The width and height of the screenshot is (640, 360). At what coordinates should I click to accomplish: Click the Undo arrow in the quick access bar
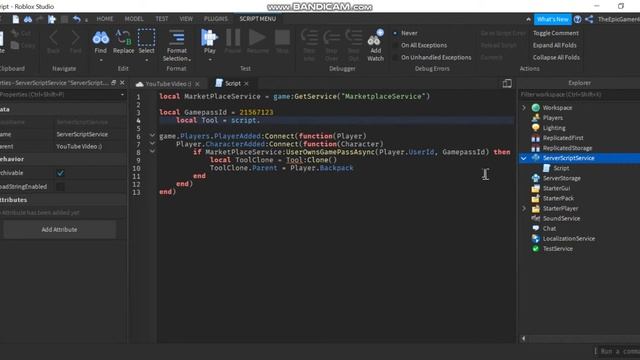[76, 19]
